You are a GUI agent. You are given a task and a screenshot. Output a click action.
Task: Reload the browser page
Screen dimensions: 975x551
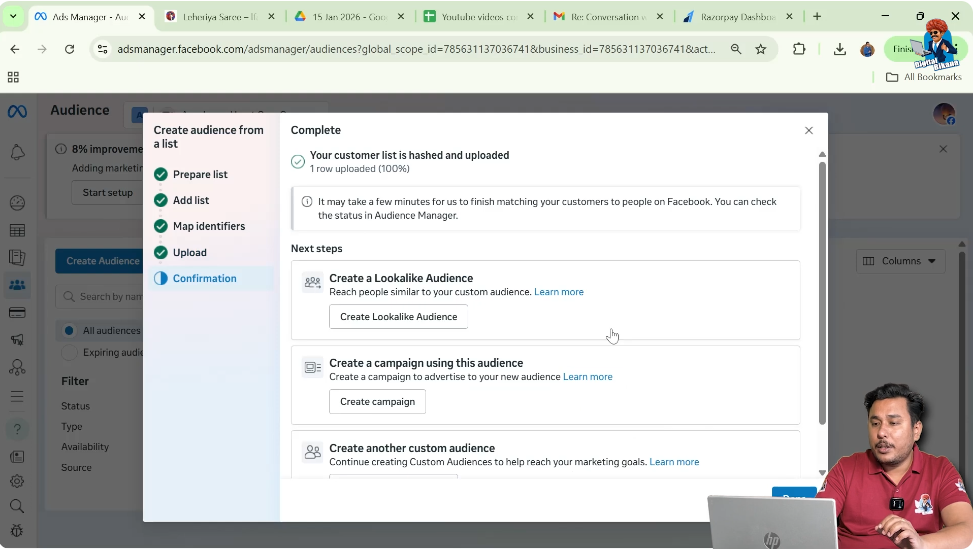point(70,49)
